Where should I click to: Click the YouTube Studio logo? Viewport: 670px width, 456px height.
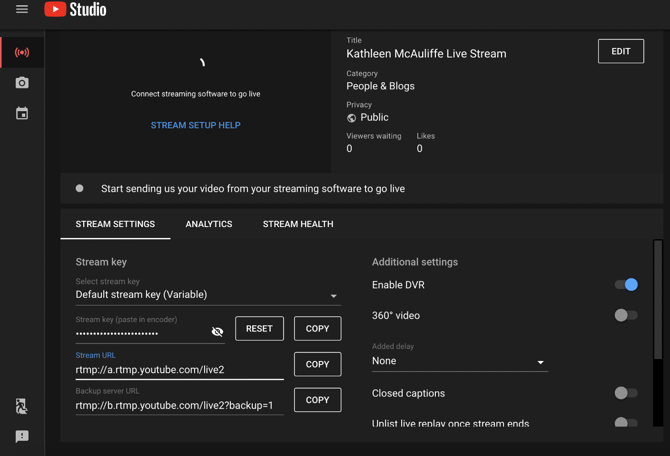[76, 10]
